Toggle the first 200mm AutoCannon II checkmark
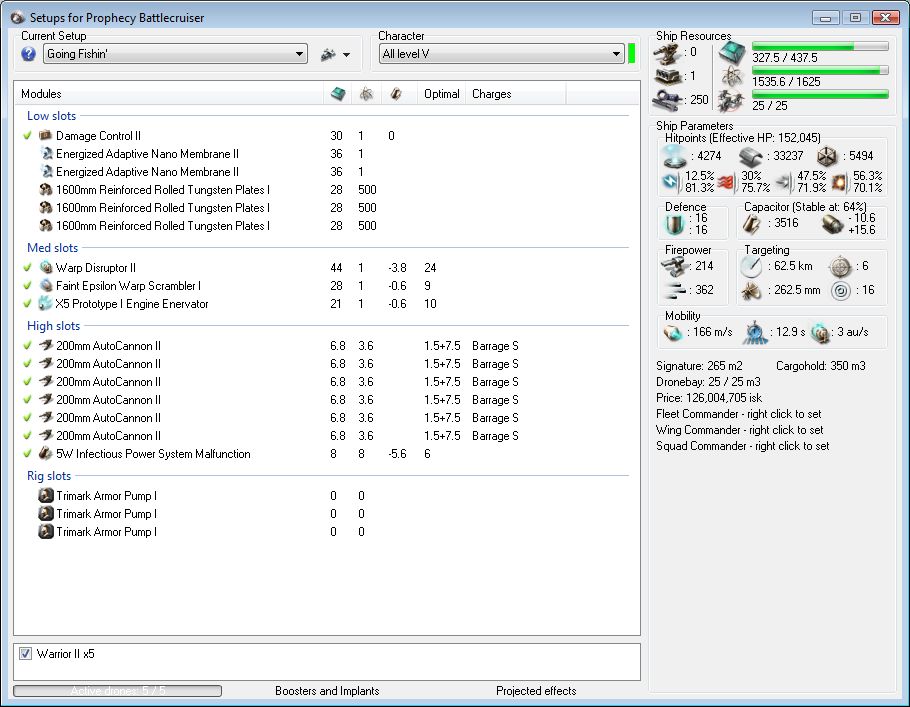Viewport: 910px width, 707px height. click(27, 345)
